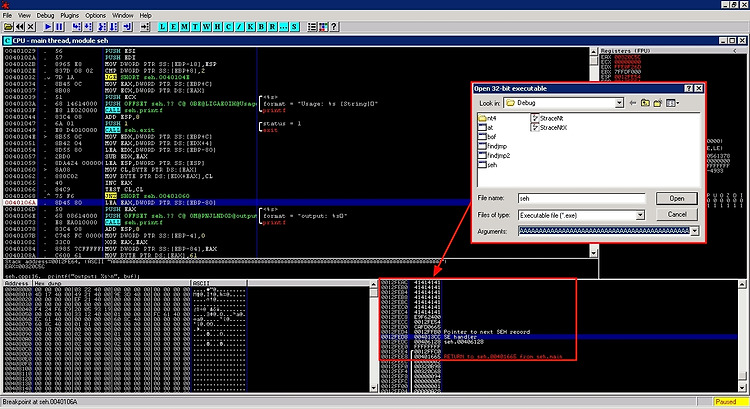Select the seh file in list

click(x=488, y=165)
